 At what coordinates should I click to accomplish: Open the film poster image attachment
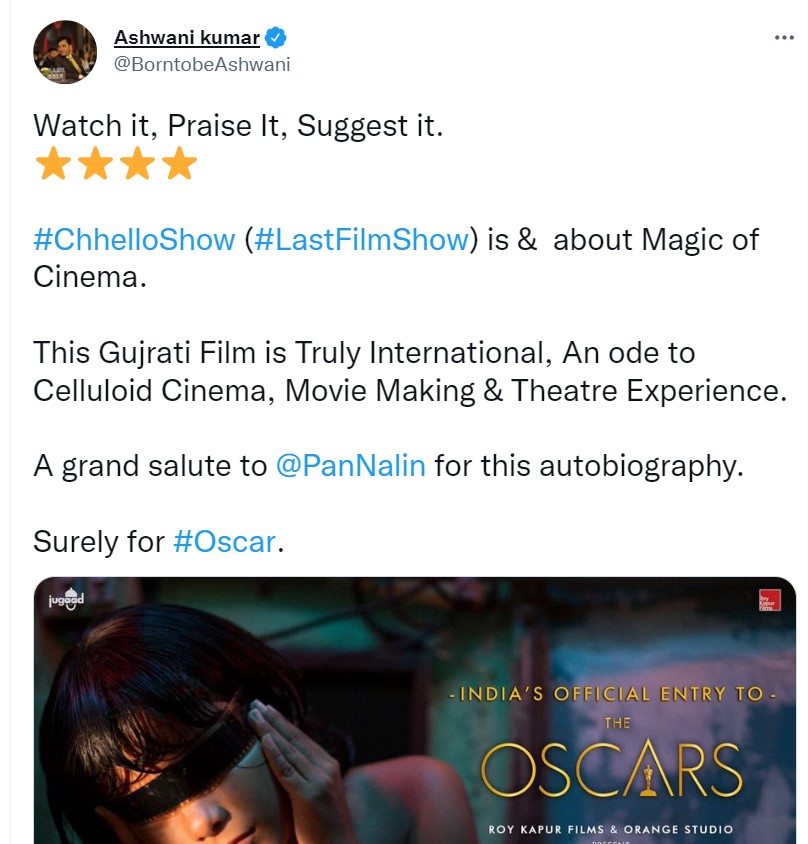[414, 711]
